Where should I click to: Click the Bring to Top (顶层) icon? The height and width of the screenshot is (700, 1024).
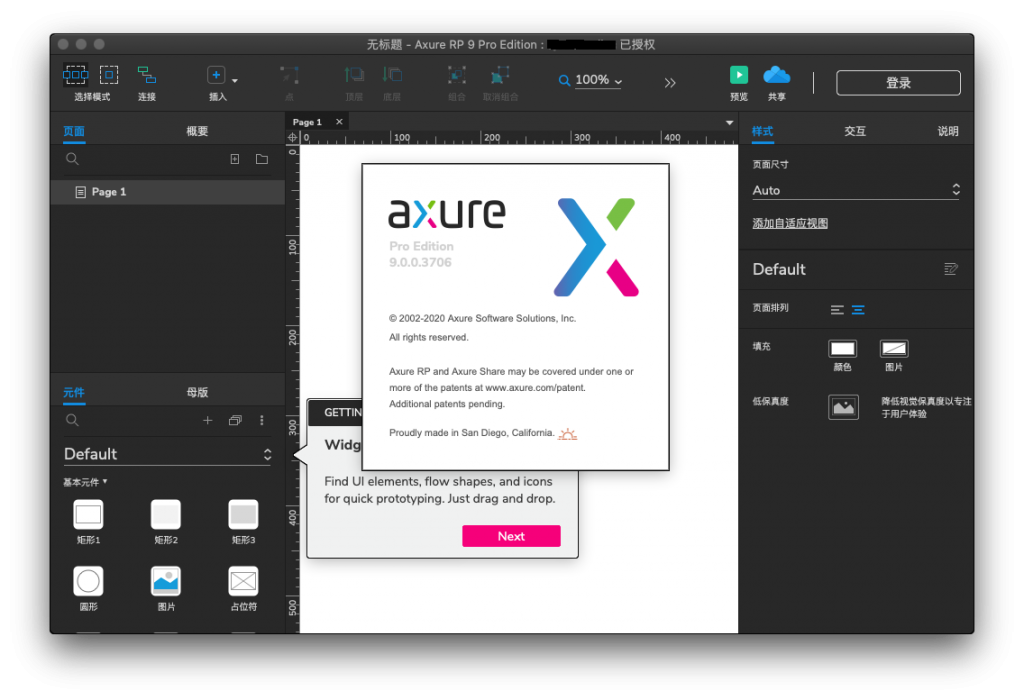(354, 74)
